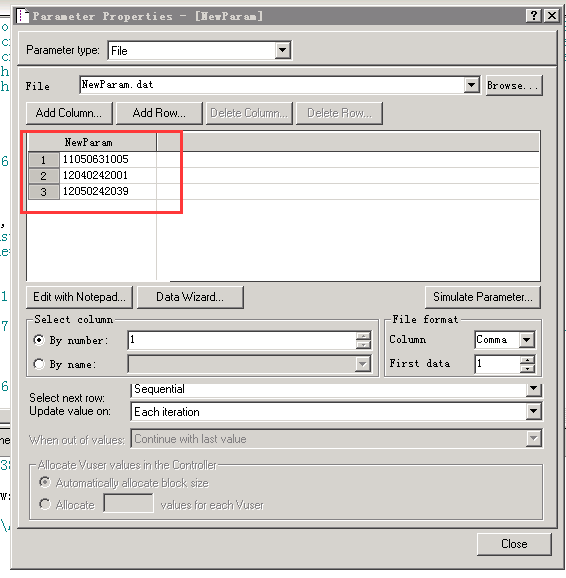Click the Close button
Screen dimensions: 566x578
tap(514, 544)
